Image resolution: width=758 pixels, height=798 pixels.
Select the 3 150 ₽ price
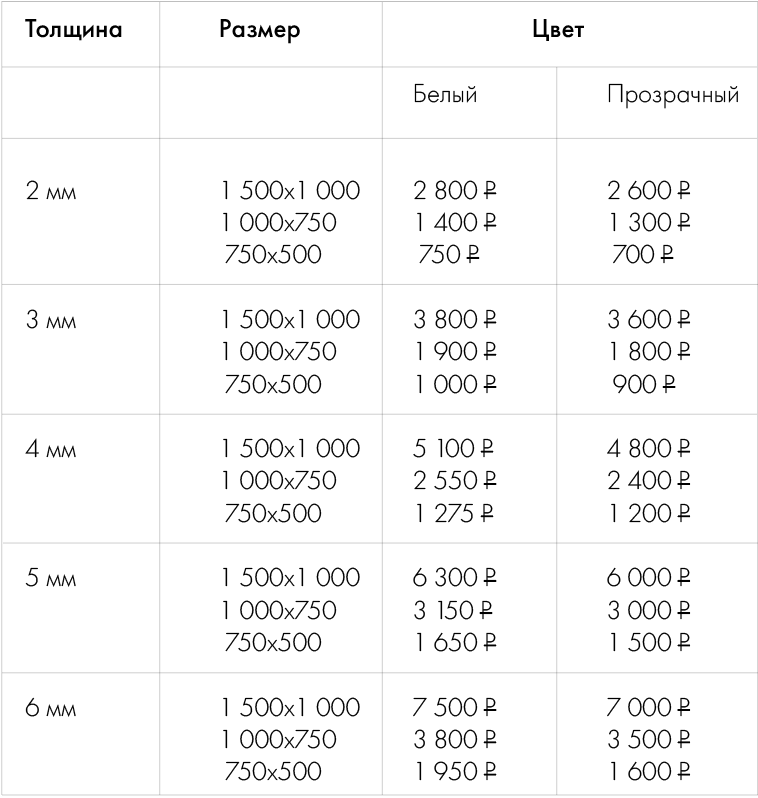[x=455, y=610]
